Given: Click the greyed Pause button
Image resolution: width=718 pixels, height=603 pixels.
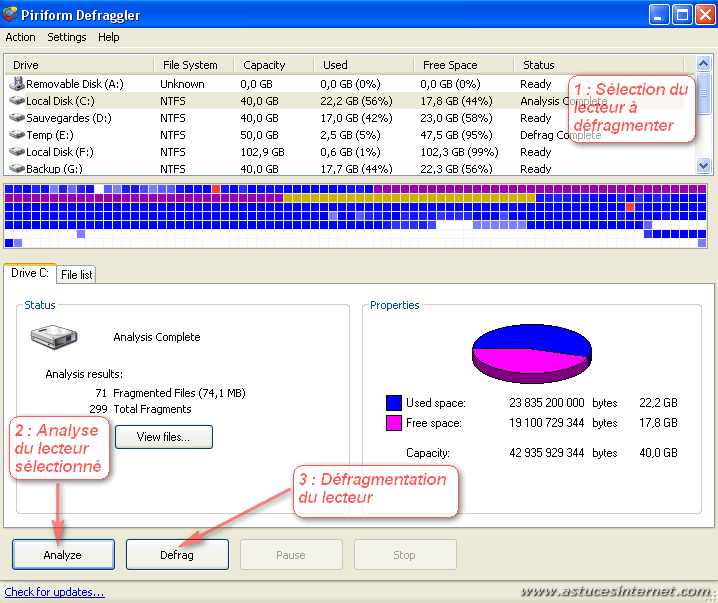Looking at the screenshot, I should (x=291, y=554).
